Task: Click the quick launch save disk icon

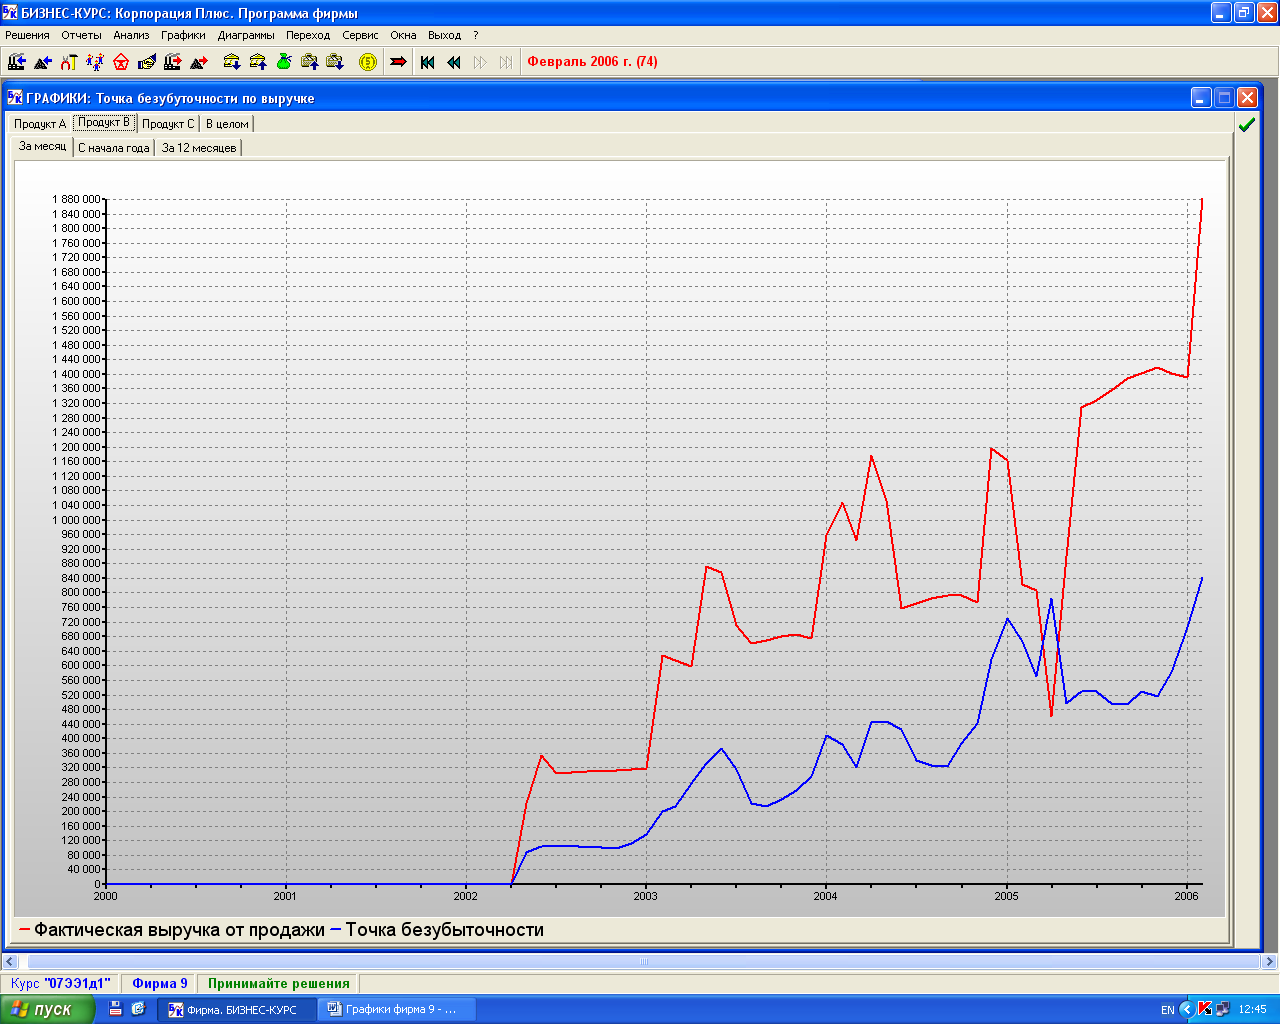Action: click(x=116, y=1009)
